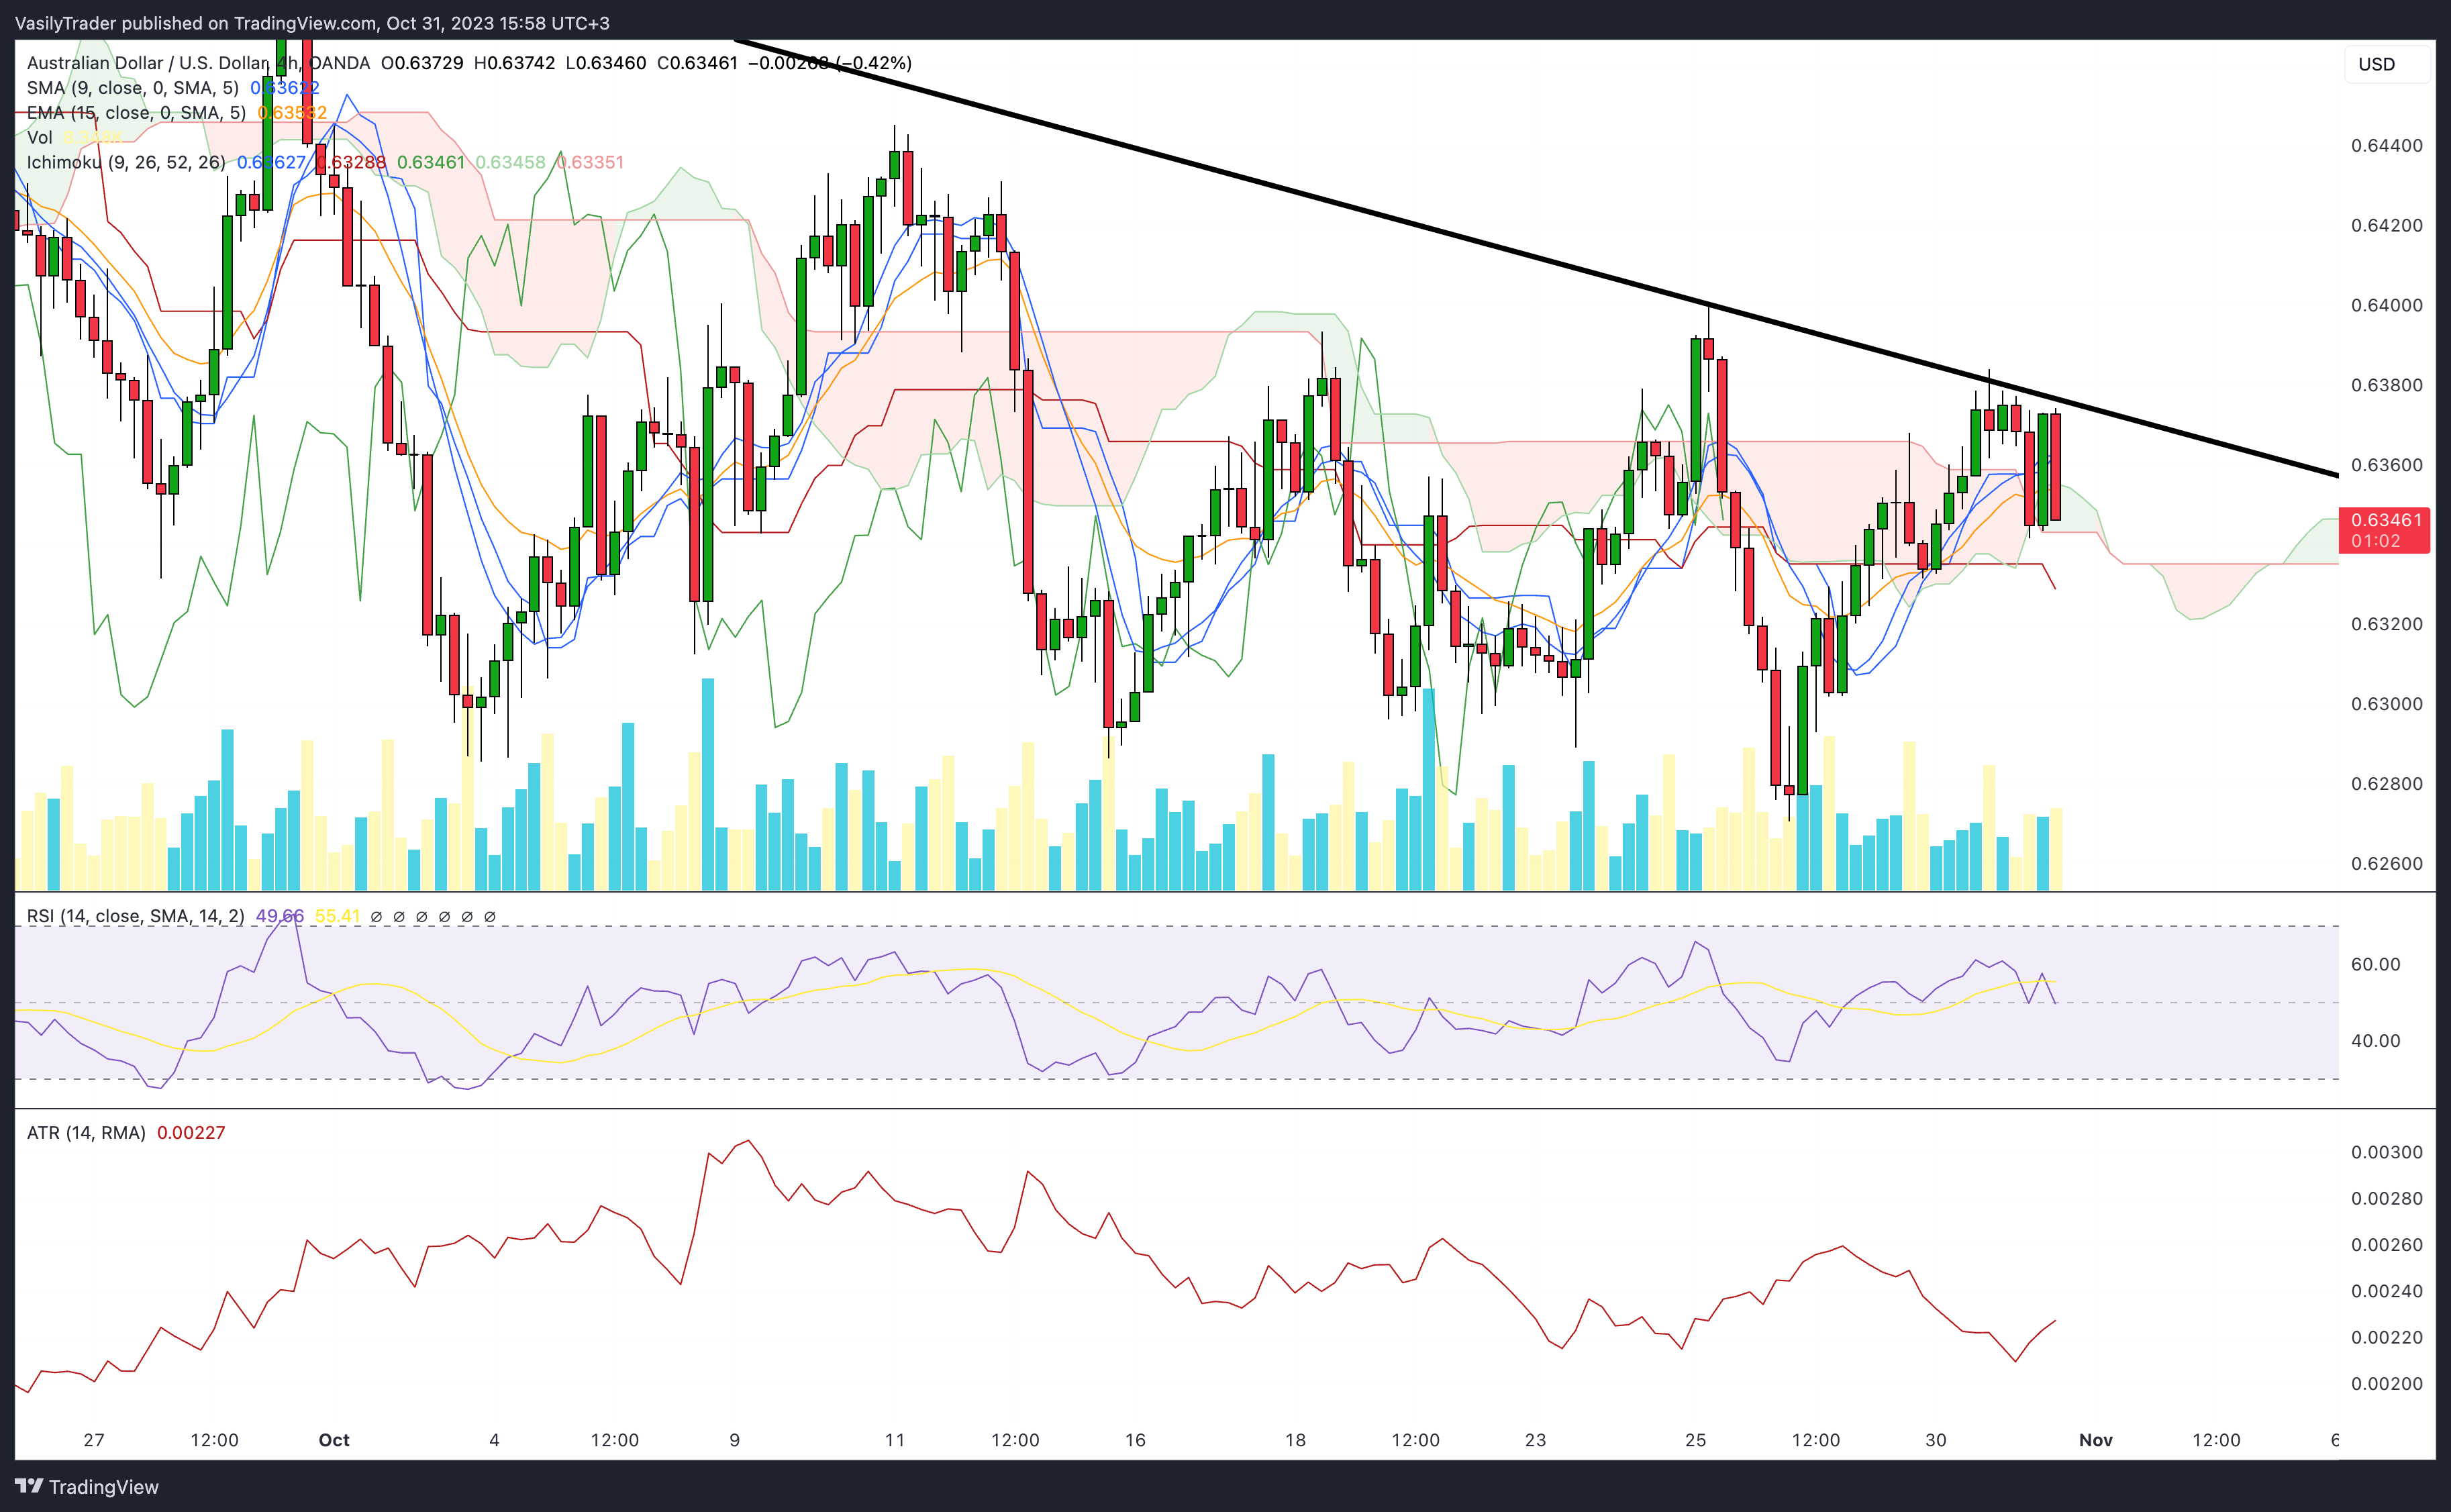Click the 0.63000 price axis label
The height and width of the screenshot is (1512, 2451).
2387,705
